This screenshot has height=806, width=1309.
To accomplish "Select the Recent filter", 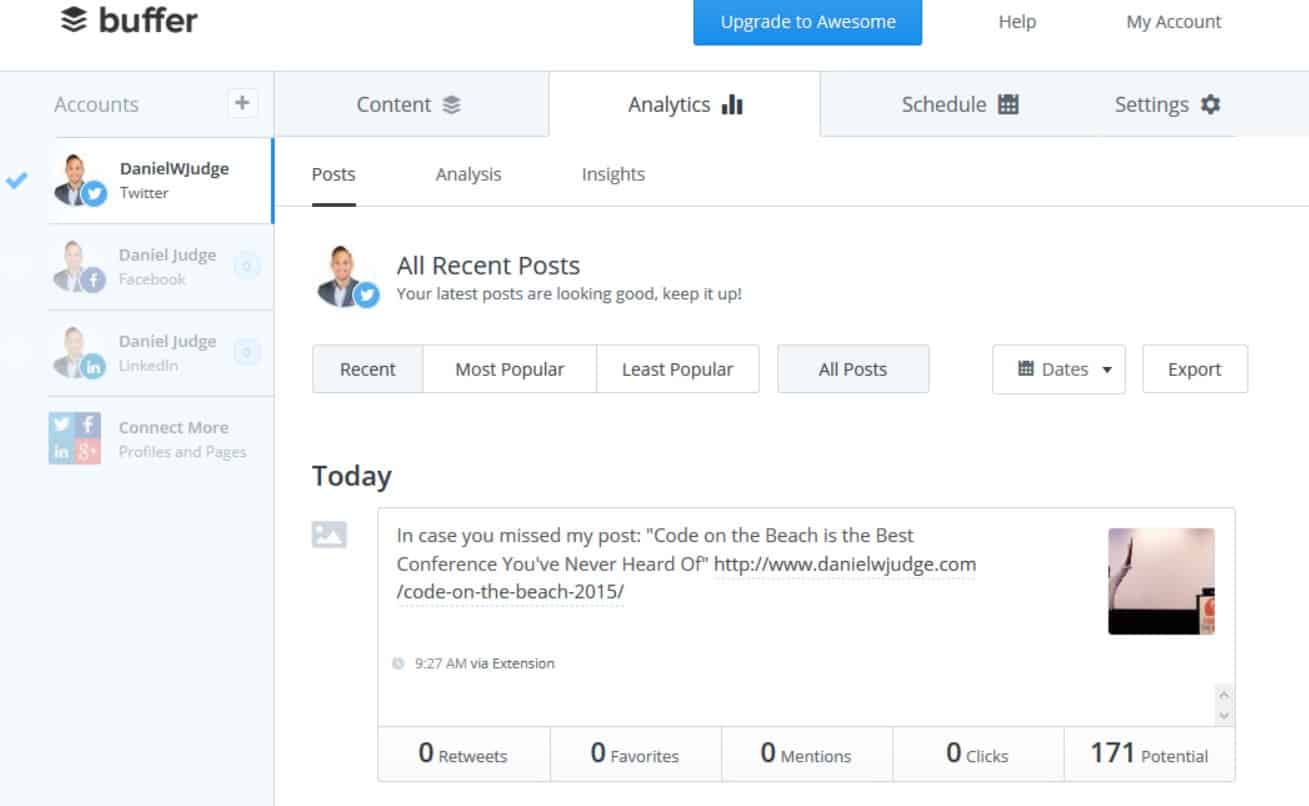I will [368, 369].
